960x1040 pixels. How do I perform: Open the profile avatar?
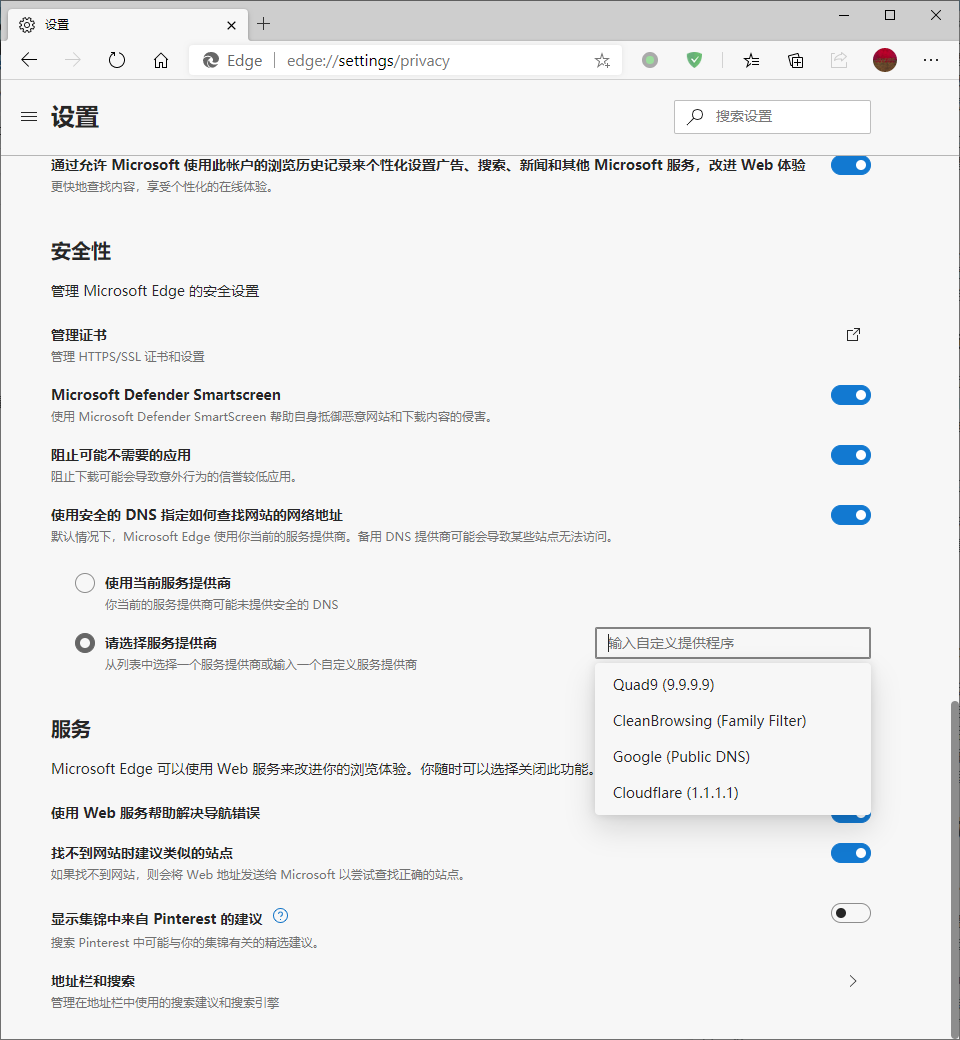884,60
